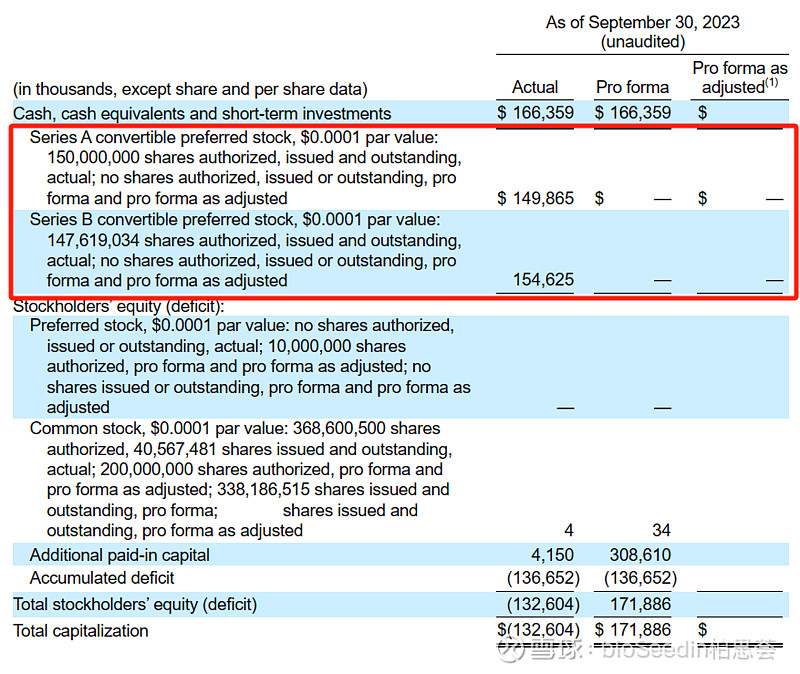Select the Total capitalization row label
The height and width of the screenshot is (674, 800).
point(80,630)
